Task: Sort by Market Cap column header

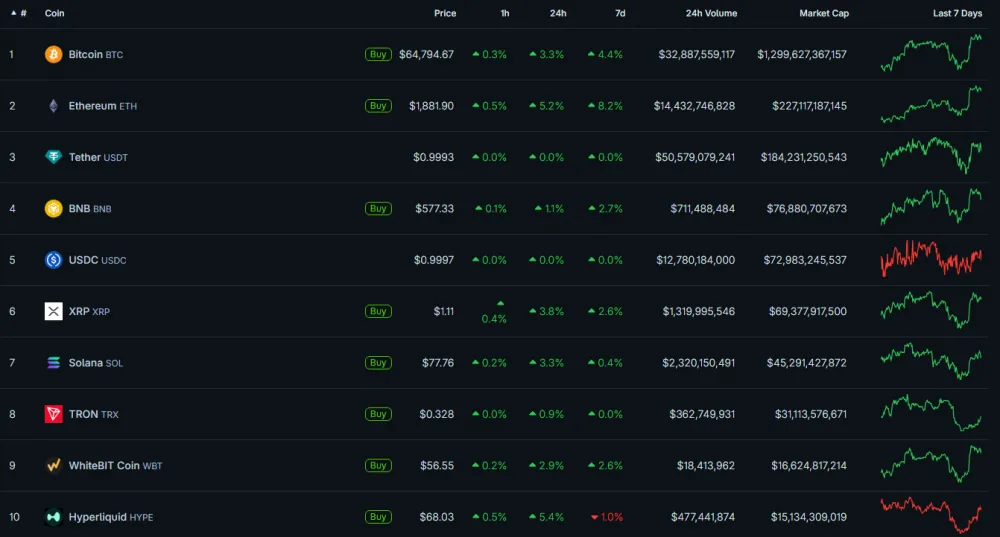Action: tap(824, 13)
